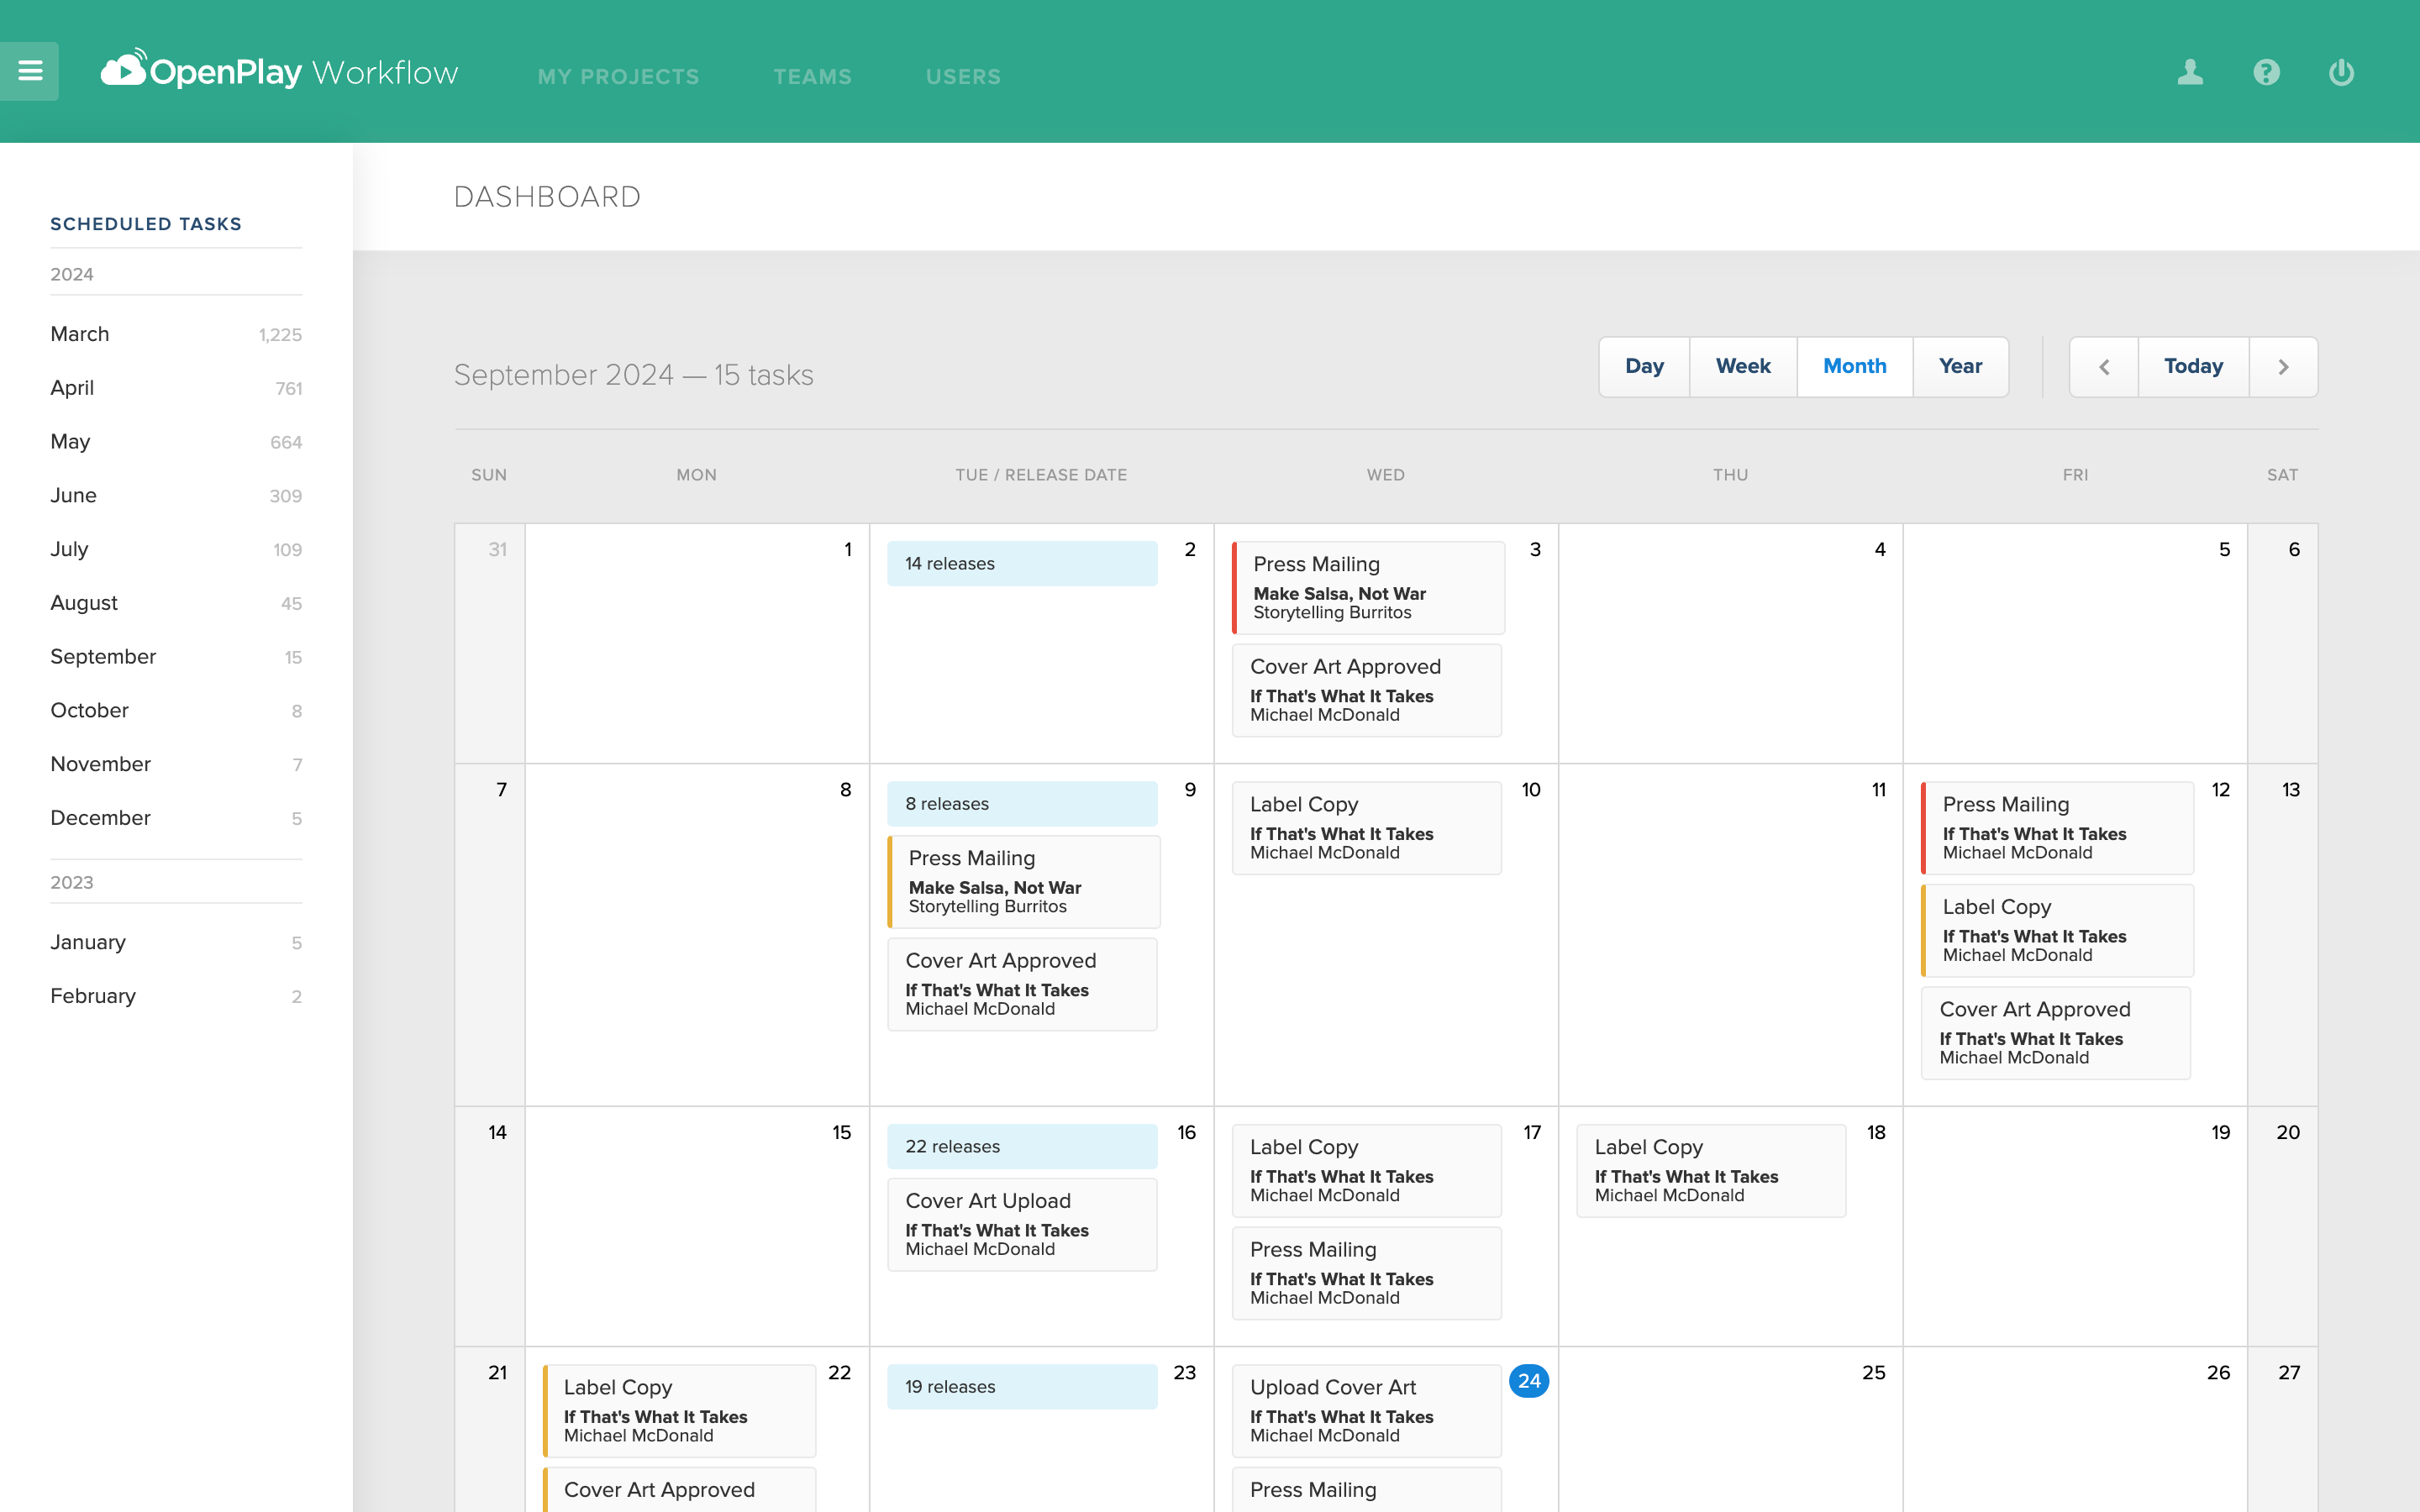
Task: Select September in scheduled tasks
Action: tap(176, 657)
